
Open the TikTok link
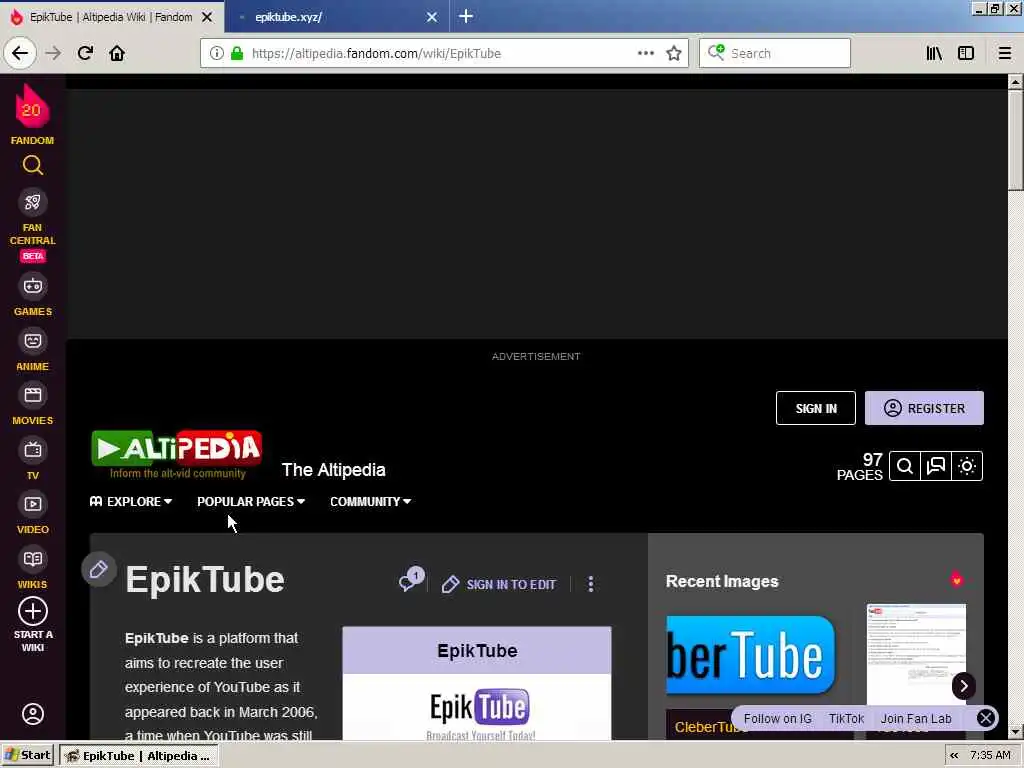click(x=846, y=718)
